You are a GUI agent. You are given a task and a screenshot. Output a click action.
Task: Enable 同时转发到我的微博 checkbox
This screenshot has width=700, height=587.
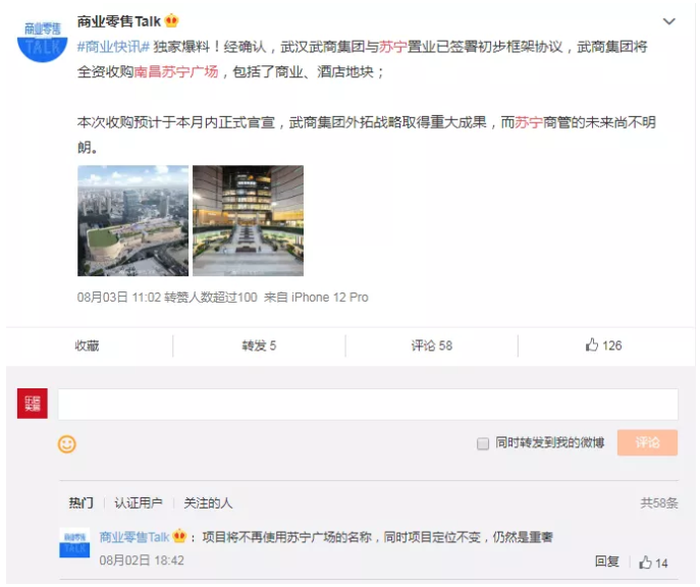coord(483,444)
